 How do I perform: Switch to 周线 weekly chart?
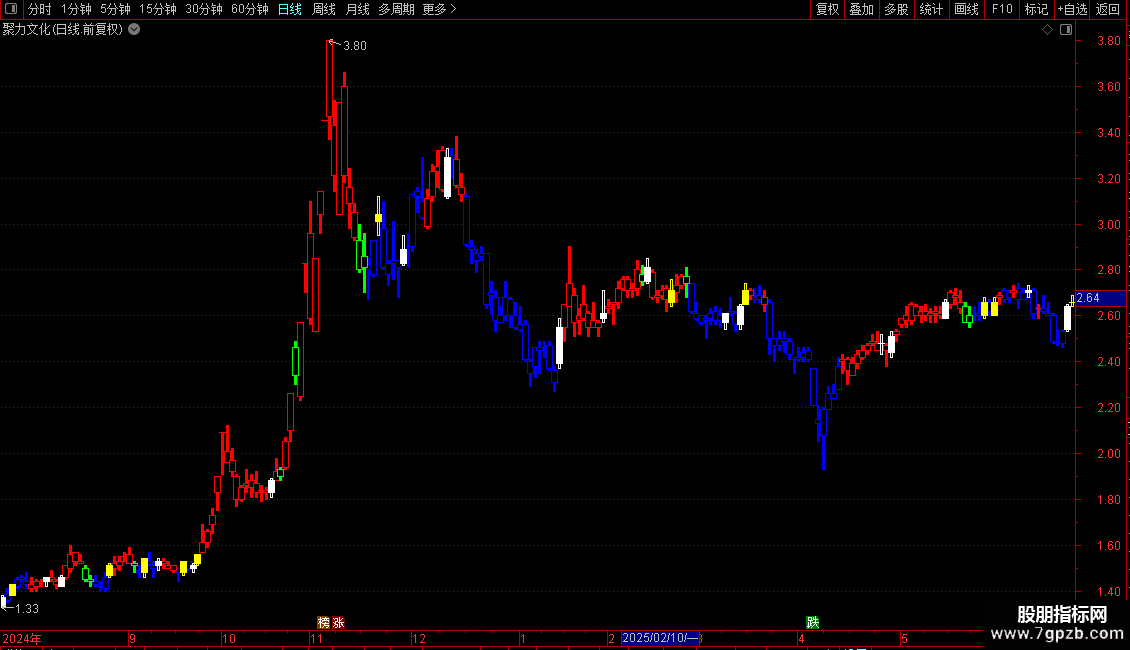pos(324,9)
